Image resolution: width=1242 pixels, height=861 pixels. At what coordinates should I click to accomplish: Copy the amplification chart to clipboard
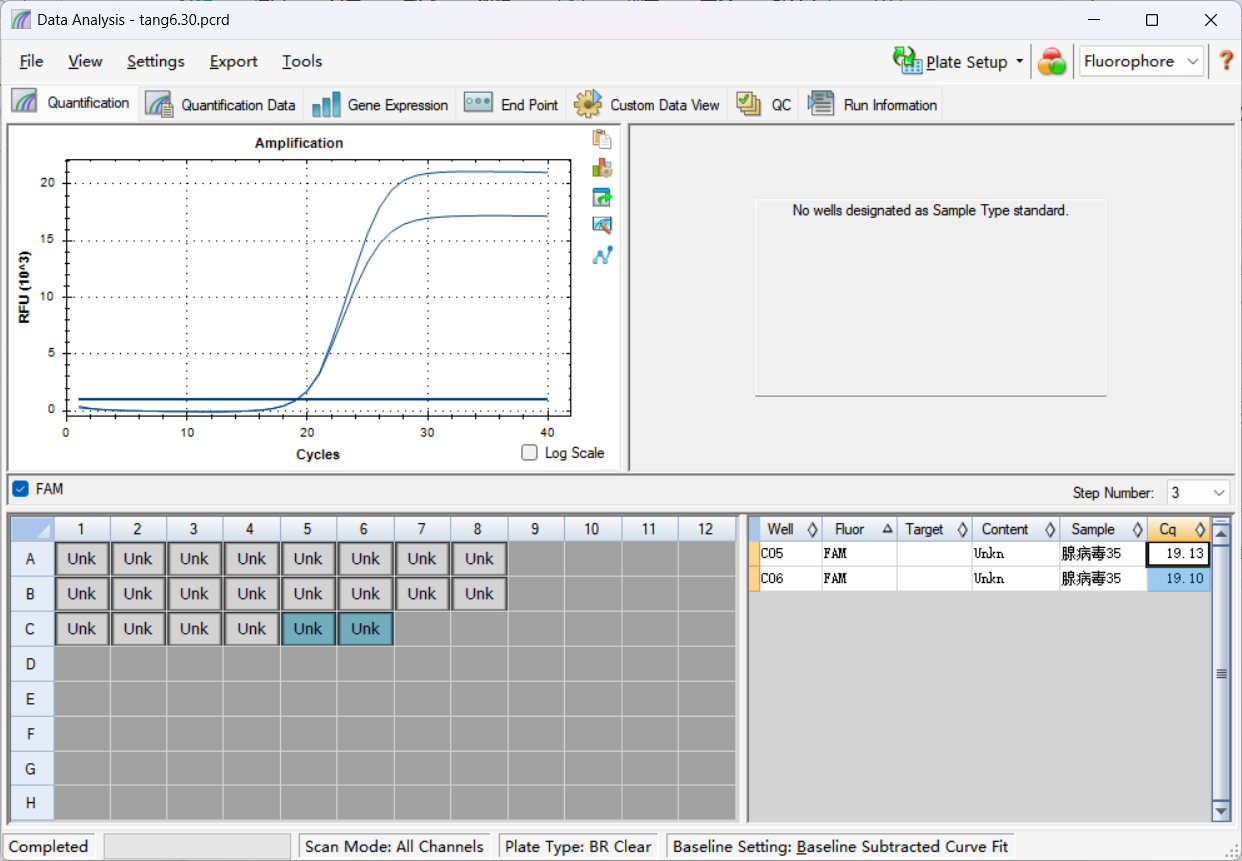pos(602,139)
